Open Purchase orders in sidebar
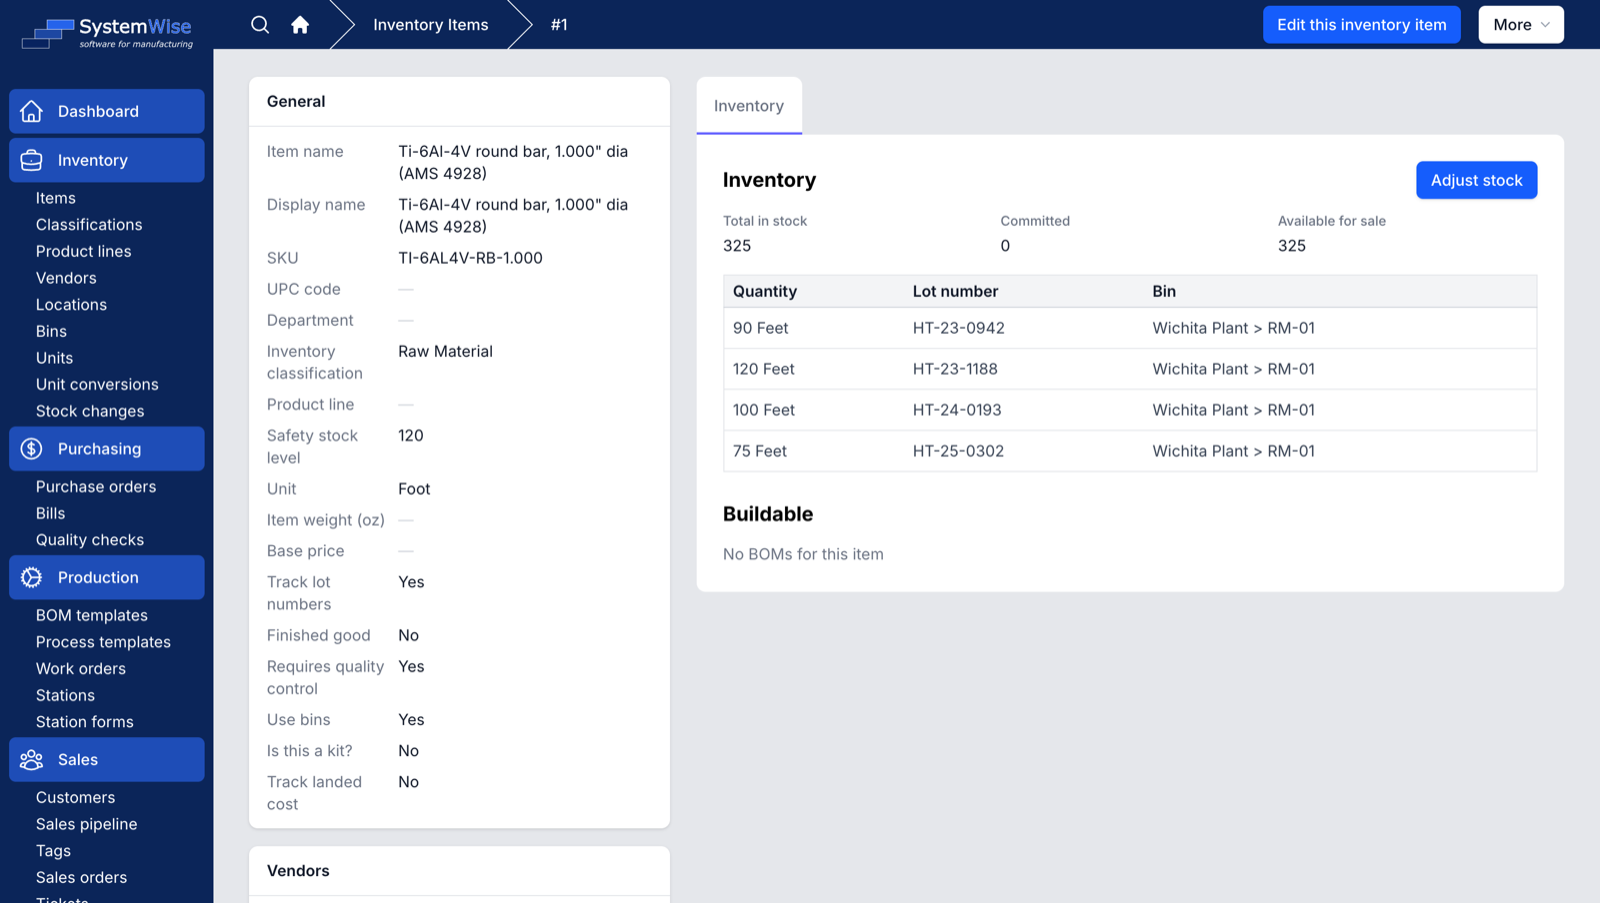 coord(96,487)
